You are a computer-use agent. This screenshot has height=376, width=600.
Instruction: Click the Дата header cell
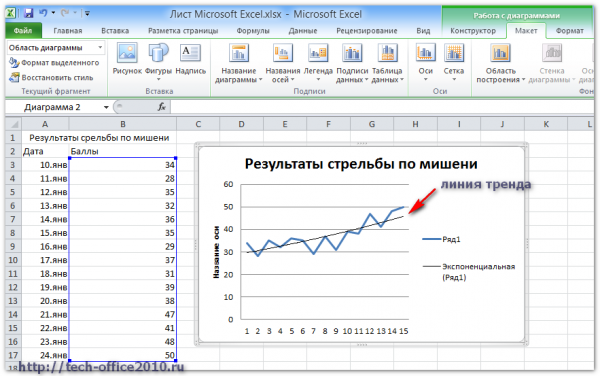[45, 151]
